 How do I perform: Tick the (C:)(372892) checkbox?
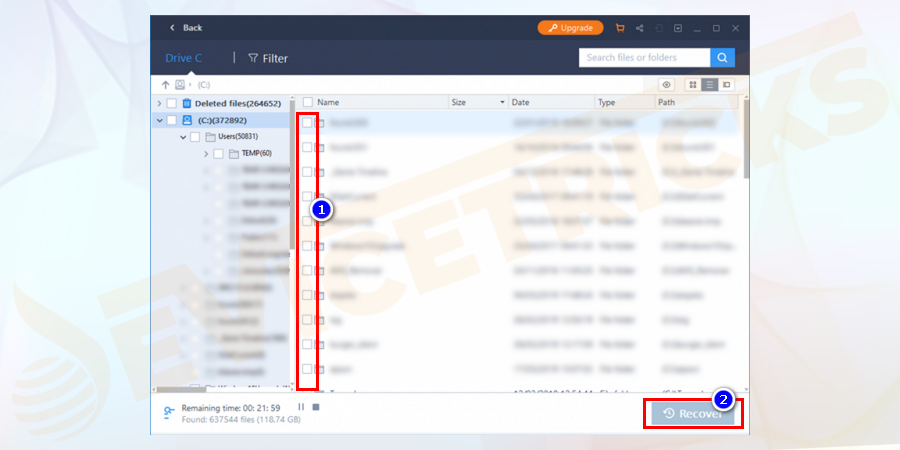point(171,121)
